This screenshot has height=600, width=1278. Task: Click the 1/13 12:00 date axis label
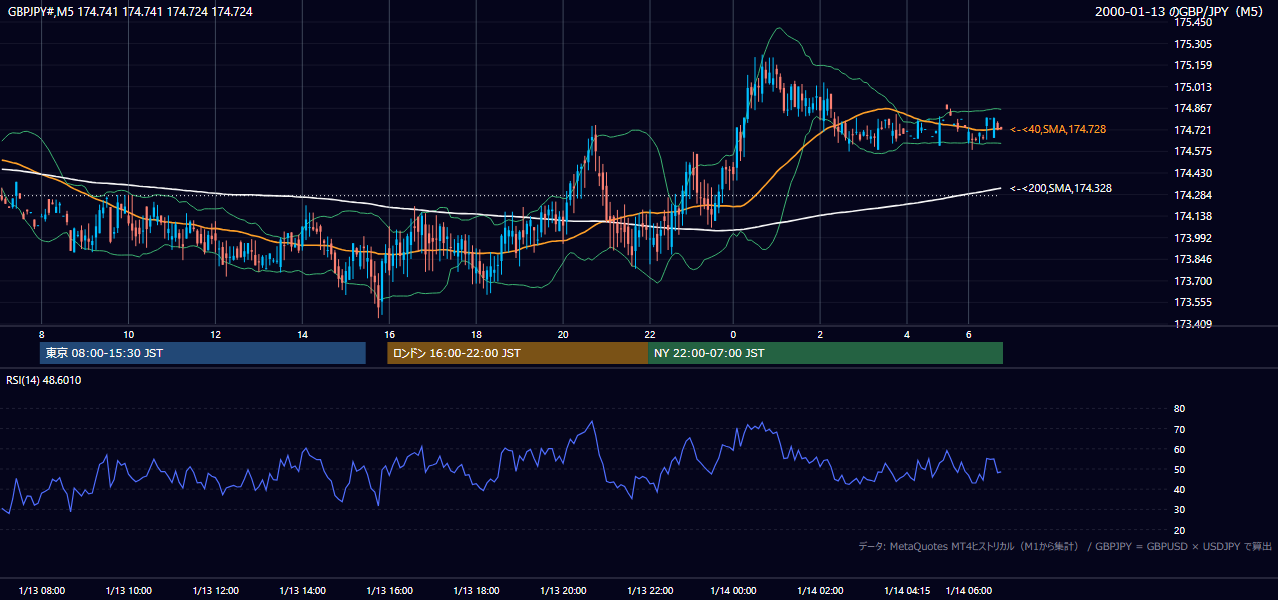(x=215, y=591)
